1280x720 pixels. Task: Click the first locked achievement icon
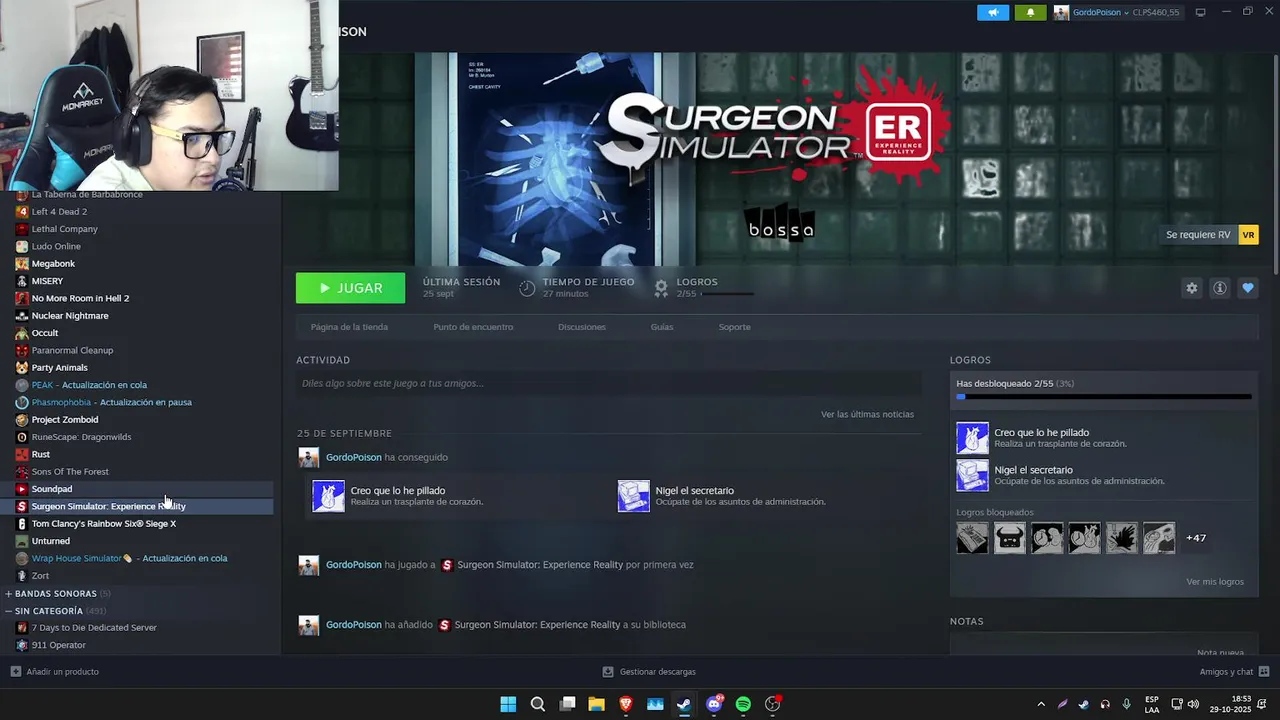click(972, 538)
